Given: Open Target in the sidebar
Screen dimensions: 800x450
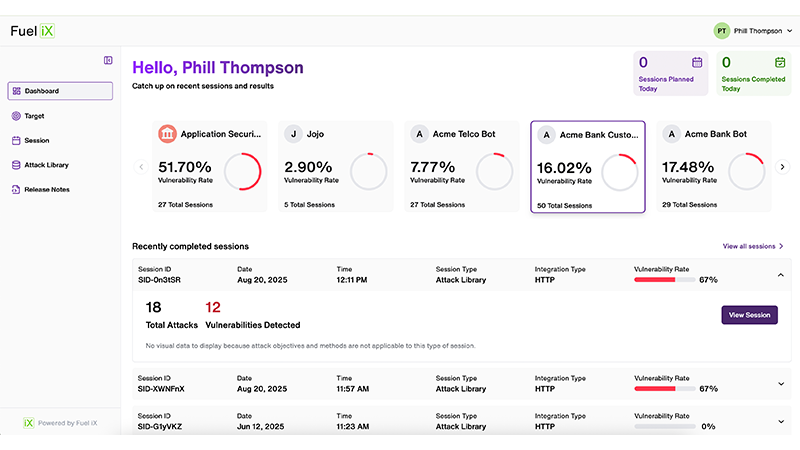Looking at the screenshot, I should pos(34,116).
